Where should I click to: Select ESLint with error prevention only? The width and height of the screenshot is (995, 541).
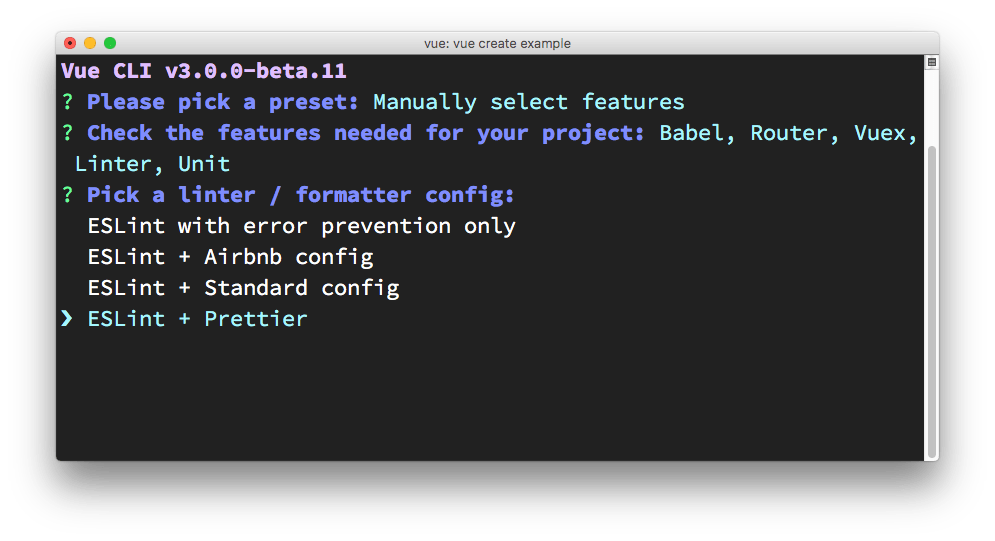[x=301, y=226]
